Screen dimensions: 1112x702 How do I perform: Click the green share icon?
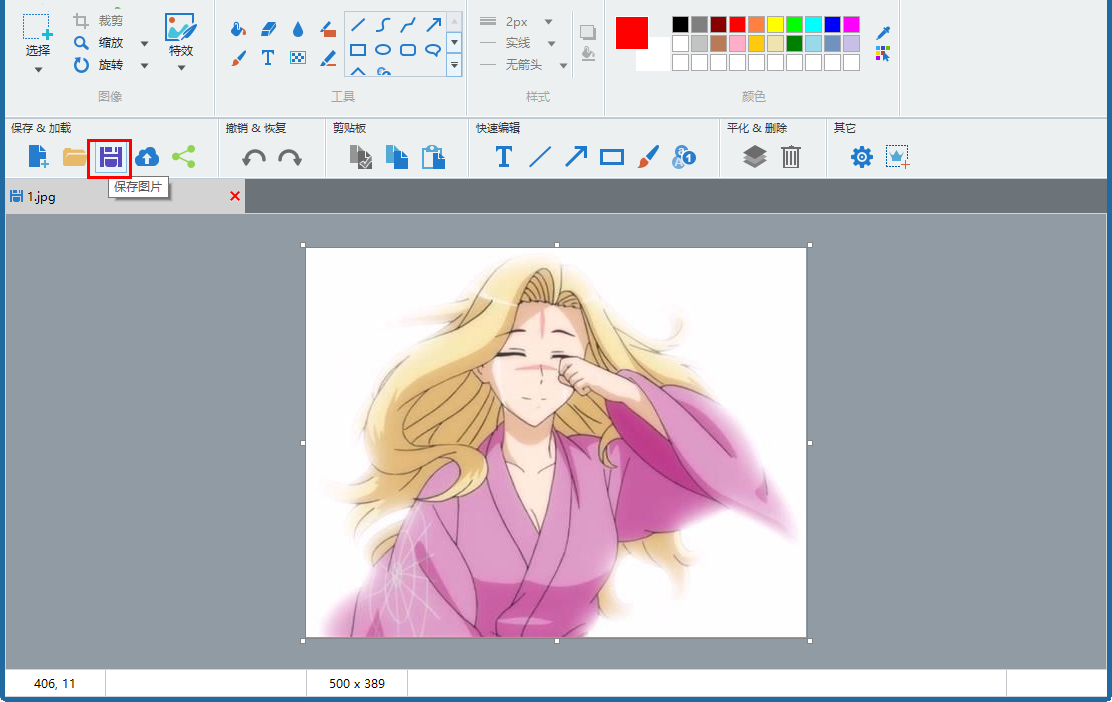tap(184, 157)
